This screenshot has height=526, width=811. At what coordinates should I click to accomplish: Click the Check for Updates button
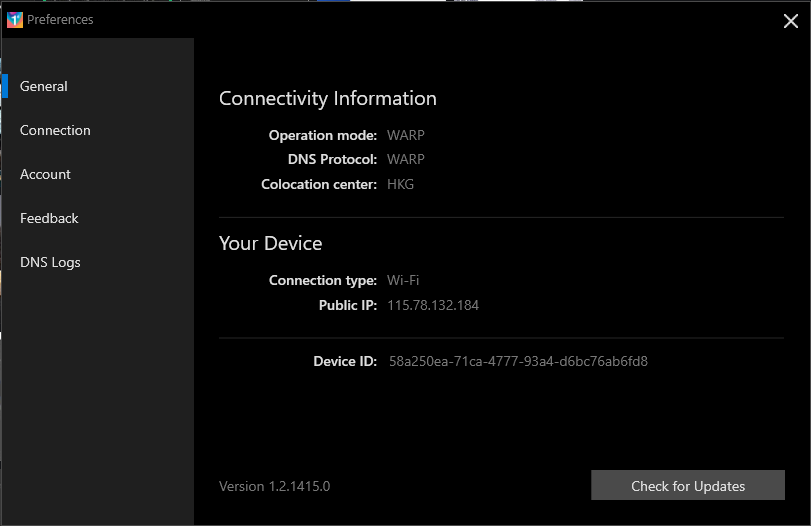pos(687,486)
